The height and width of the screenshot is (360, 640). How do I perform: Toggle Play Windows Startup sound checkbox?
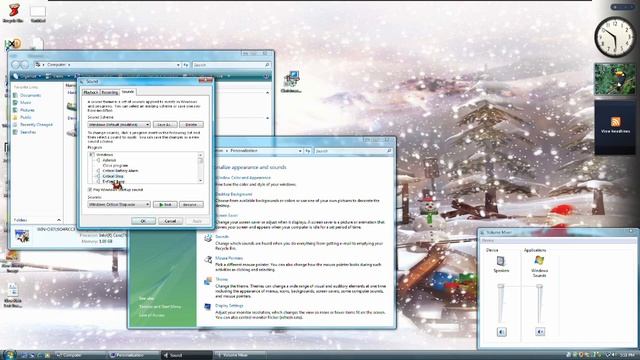click(x=90, y=190)
